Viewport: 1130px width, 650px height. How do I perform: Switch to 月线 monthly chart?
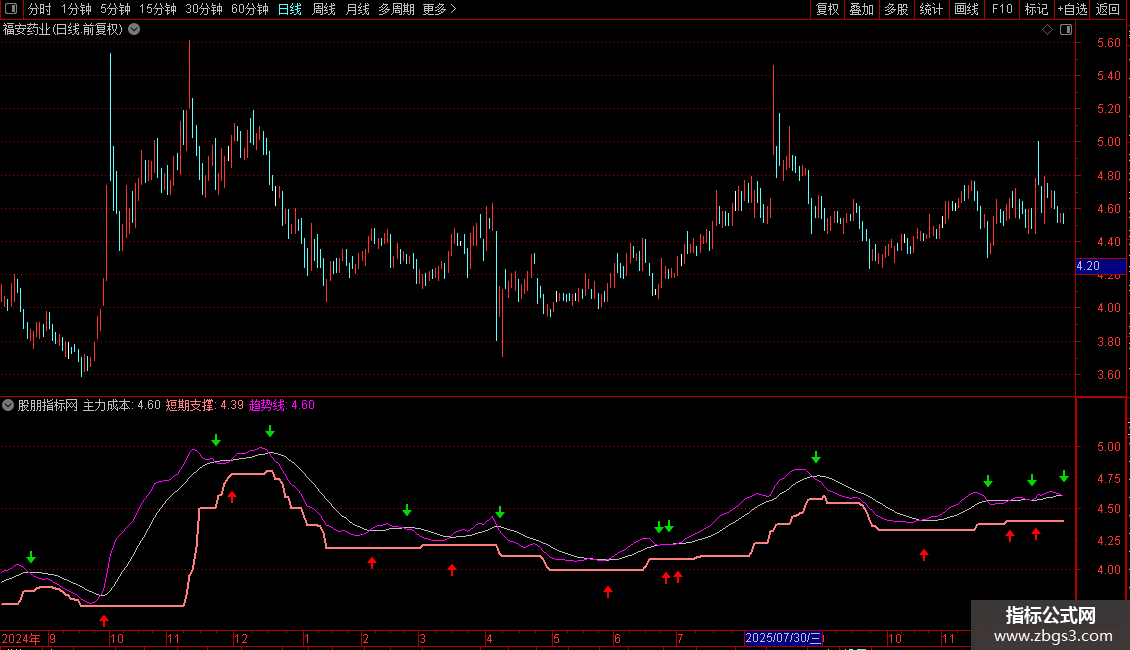[x=357, y=9]
